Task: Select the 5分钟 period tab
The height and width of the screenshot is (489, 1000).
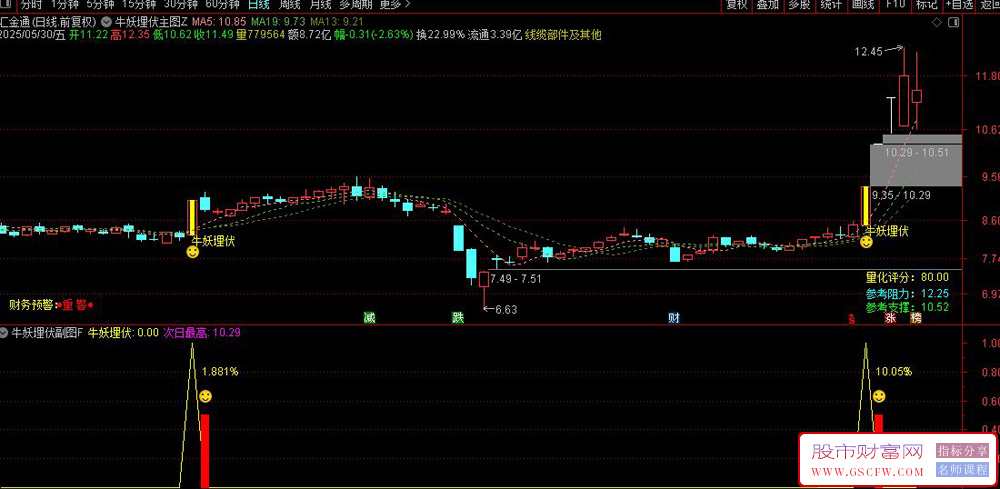Action: tap(100, 4)
